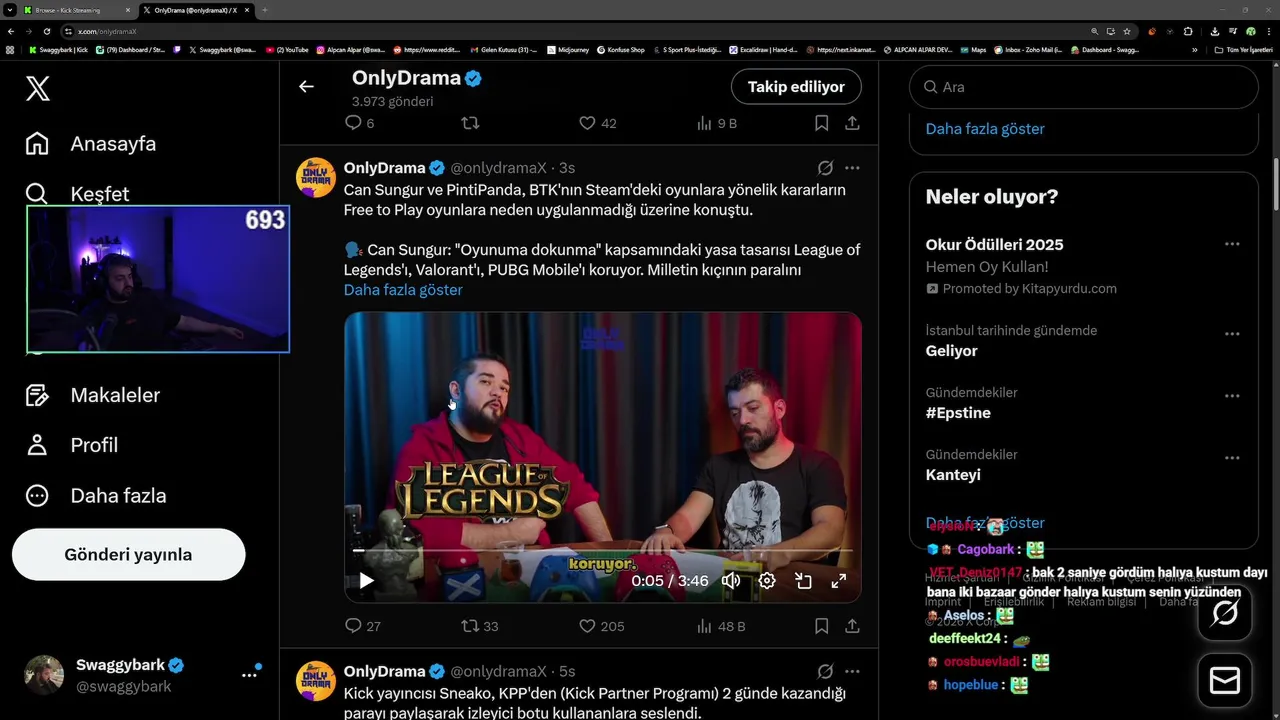Open options for #Epstine trend
The height and width of the screenshot is (720, 1280).
coord(1232,396)
